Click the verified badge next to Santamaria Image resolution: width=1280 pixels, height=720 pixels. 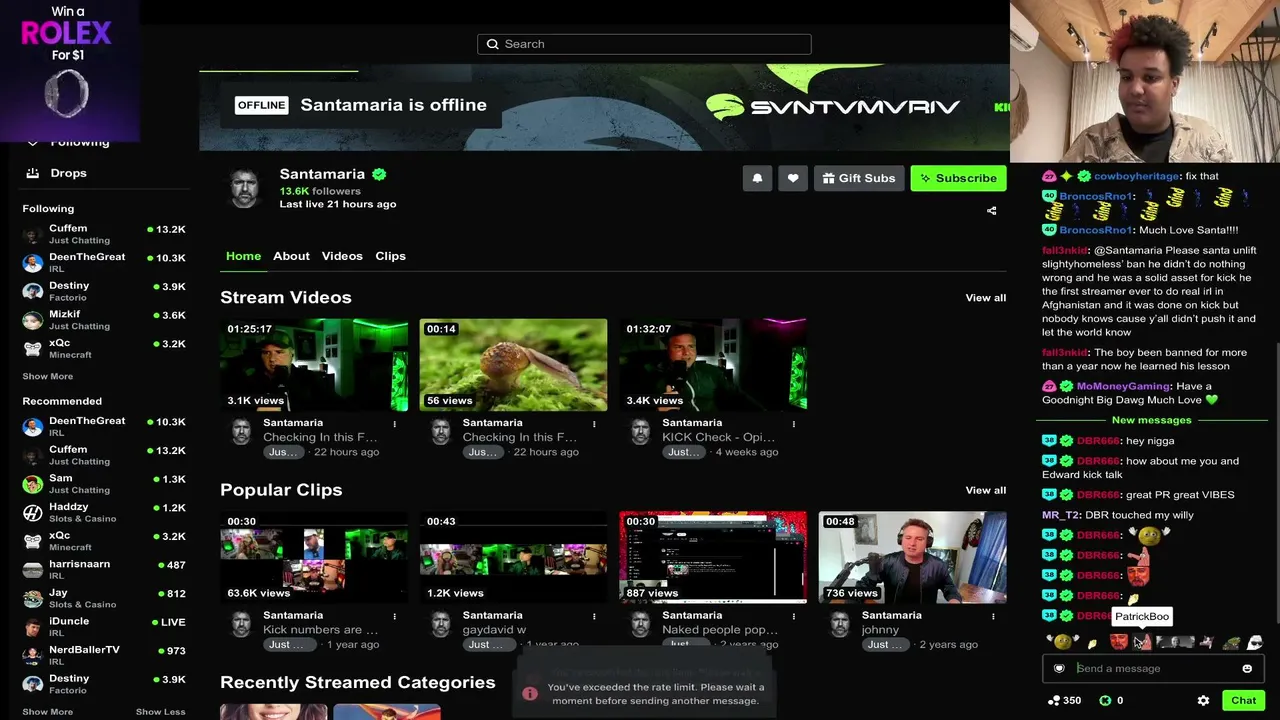coord(379,174)
